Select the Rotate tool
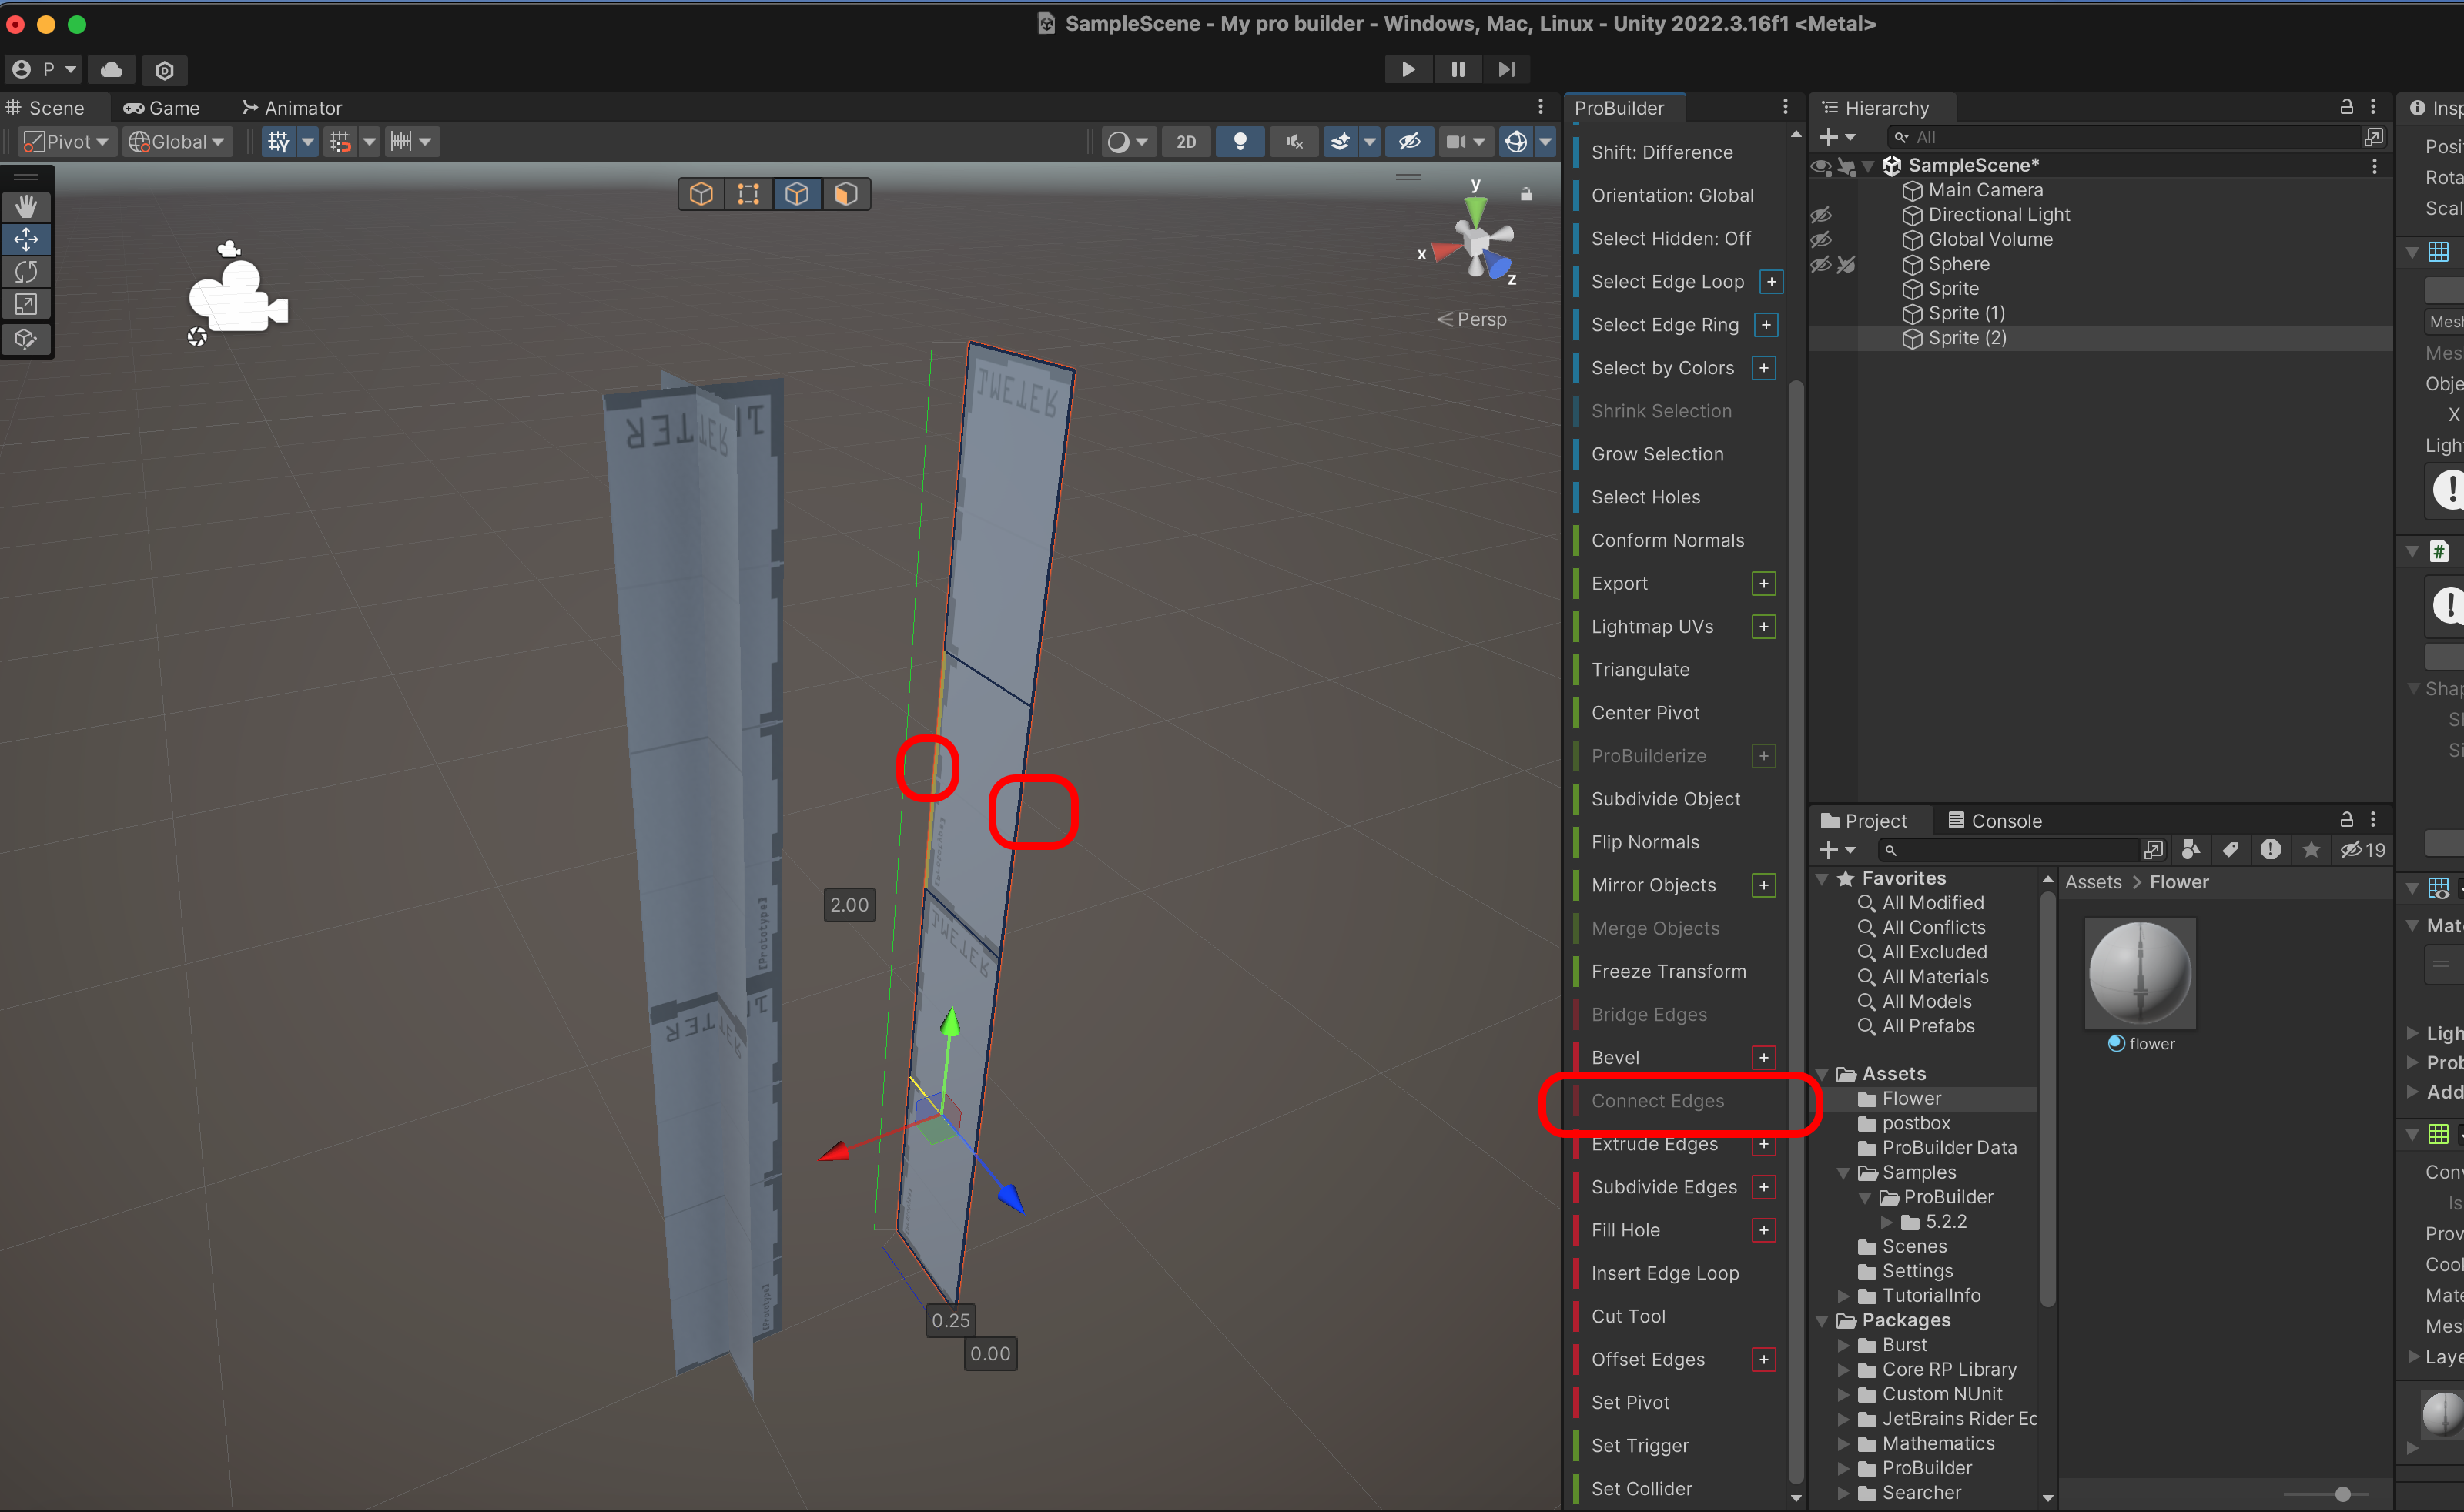This screenshot has height=1512, width=2464. pos(26,272)
